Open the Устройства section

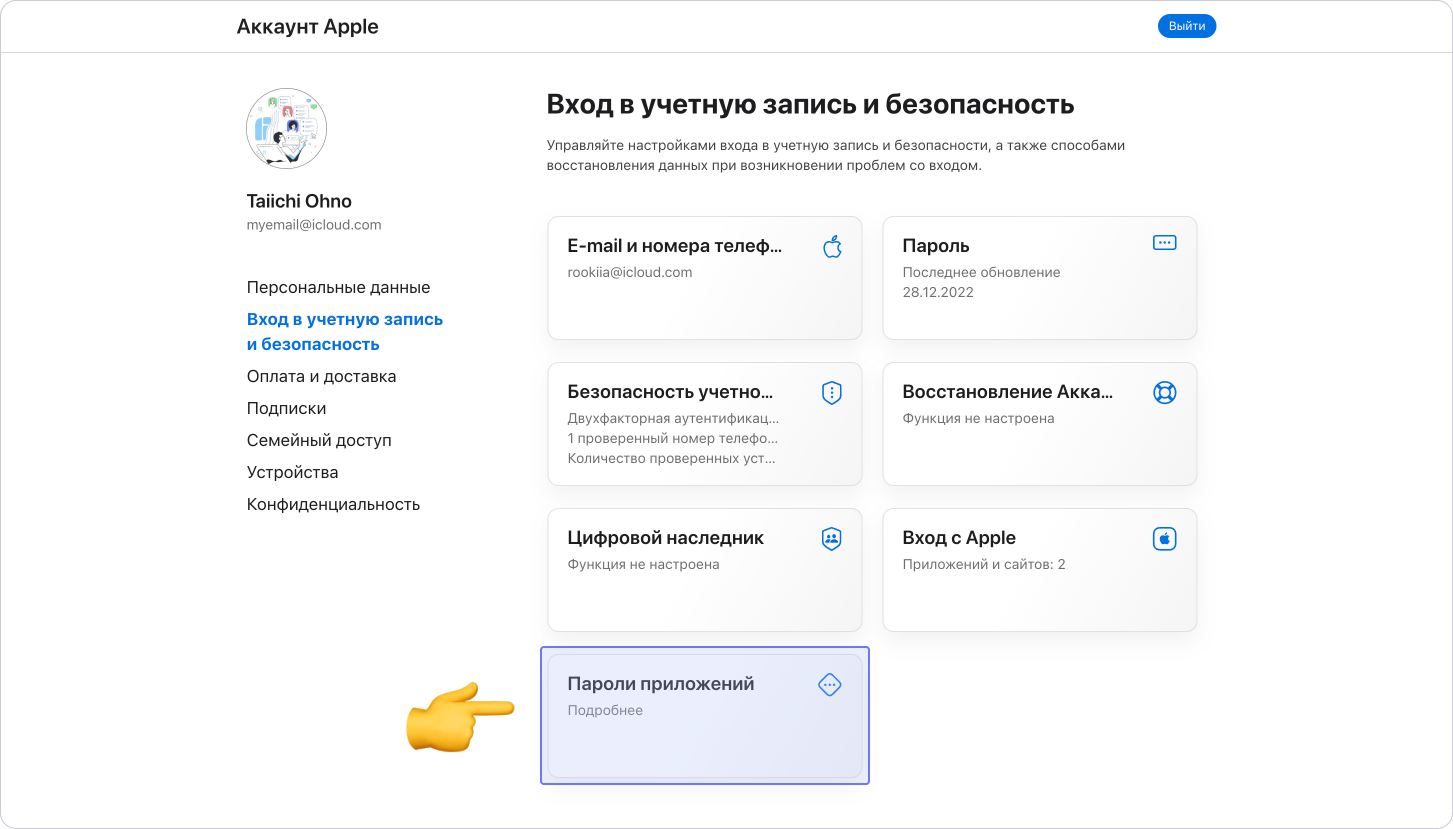tap(292, 473)
